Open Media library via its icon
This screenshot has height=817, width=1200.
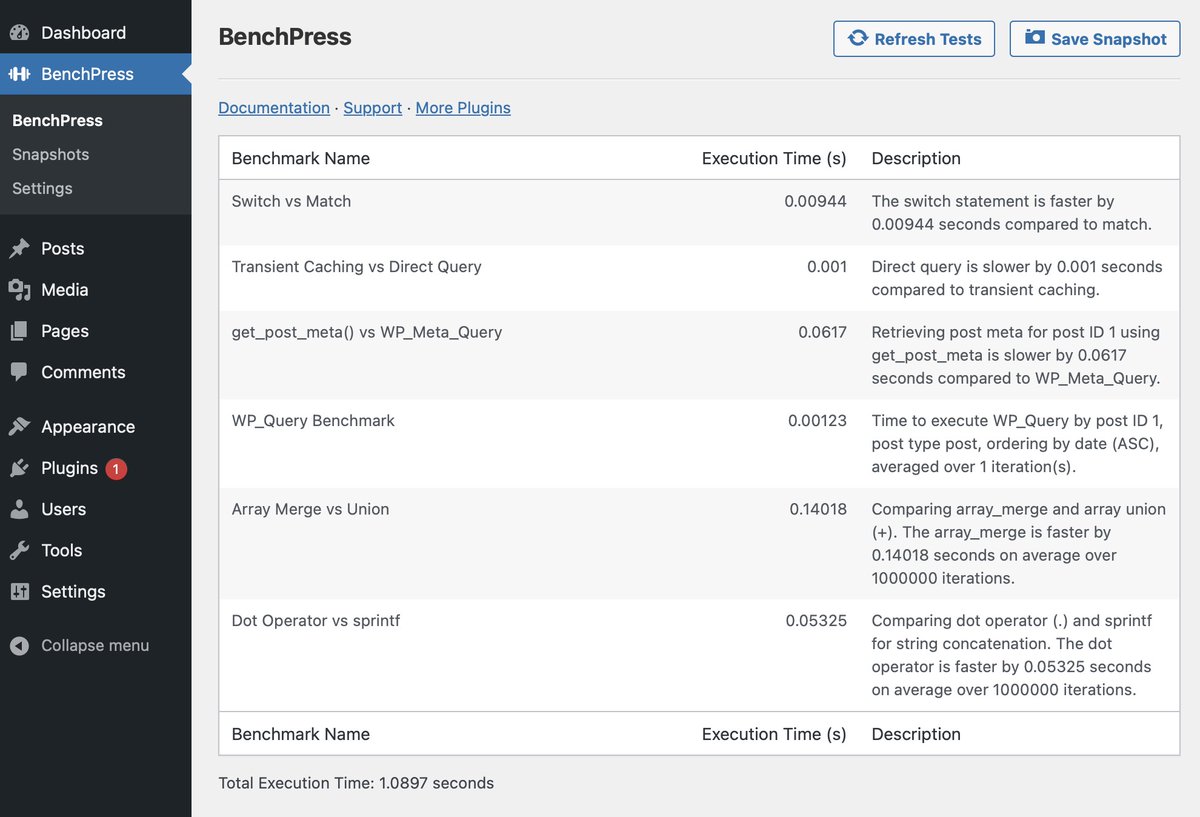pyautogui.click(x=19, y=290)
